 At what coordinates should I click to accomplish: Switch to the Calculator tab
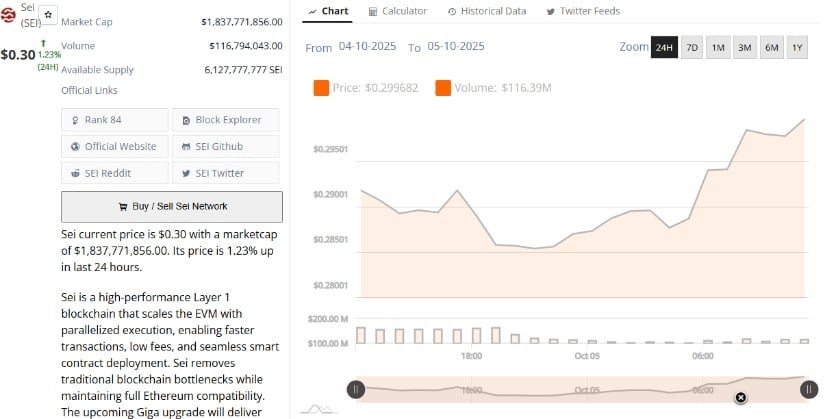pos(397,11)
